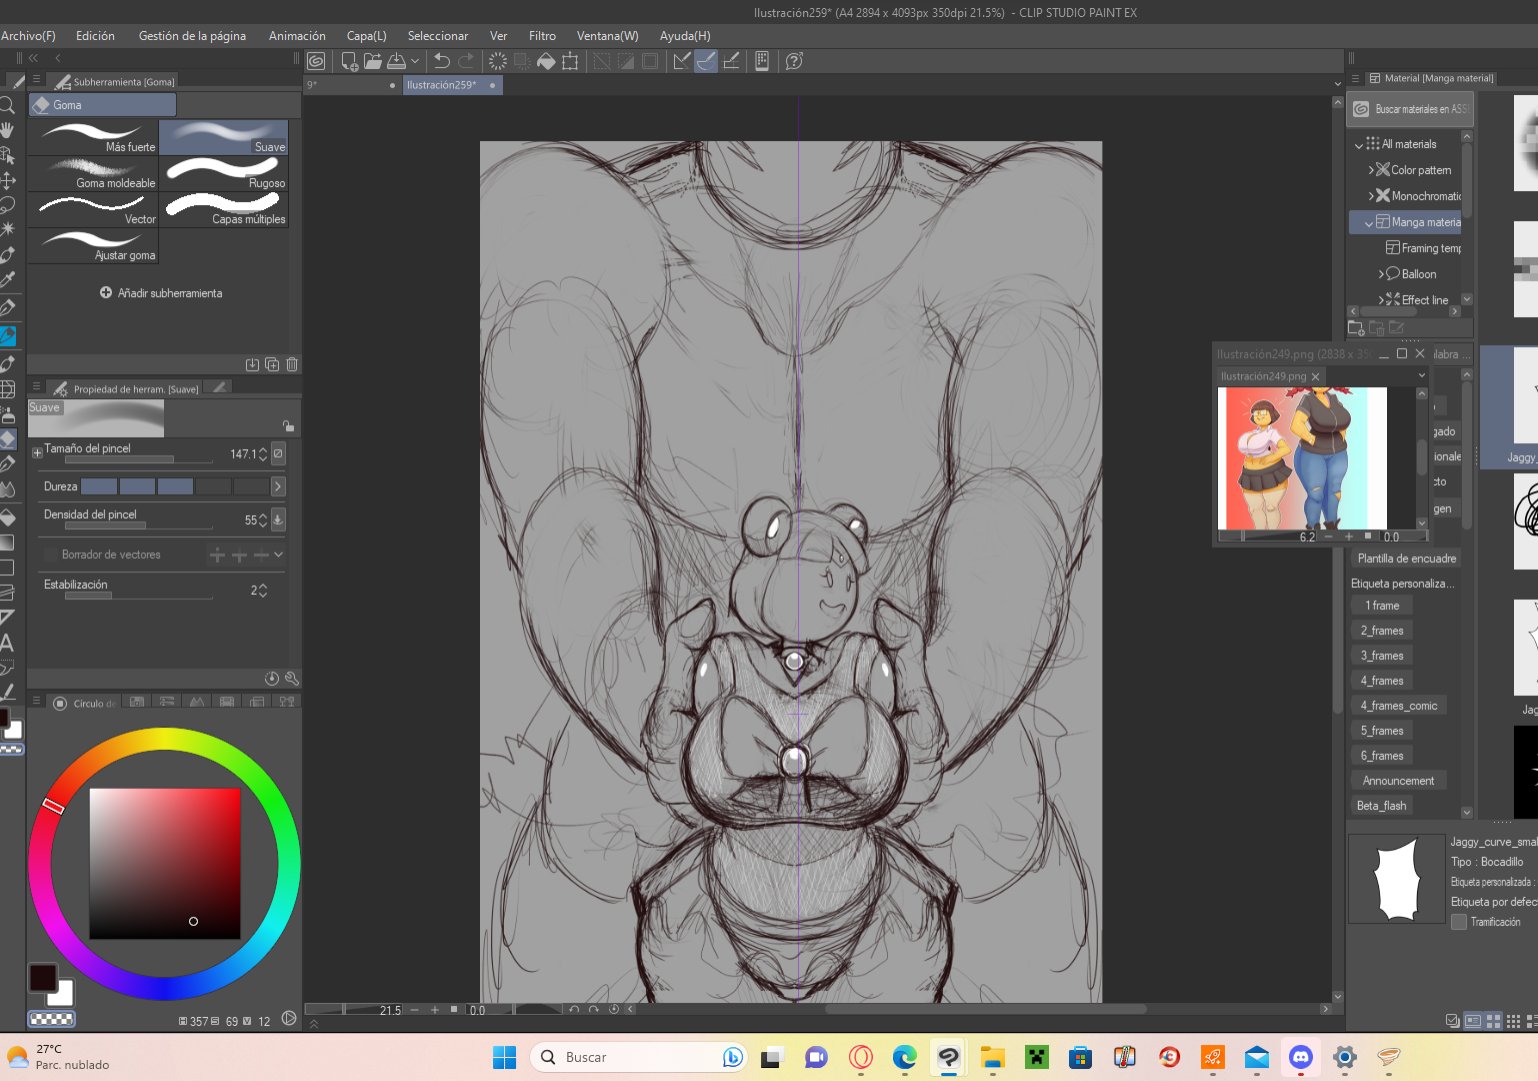1538x1081 pixels.
Task: Select the 4_frames_comic tag
Action: [x=1399, y=706]
